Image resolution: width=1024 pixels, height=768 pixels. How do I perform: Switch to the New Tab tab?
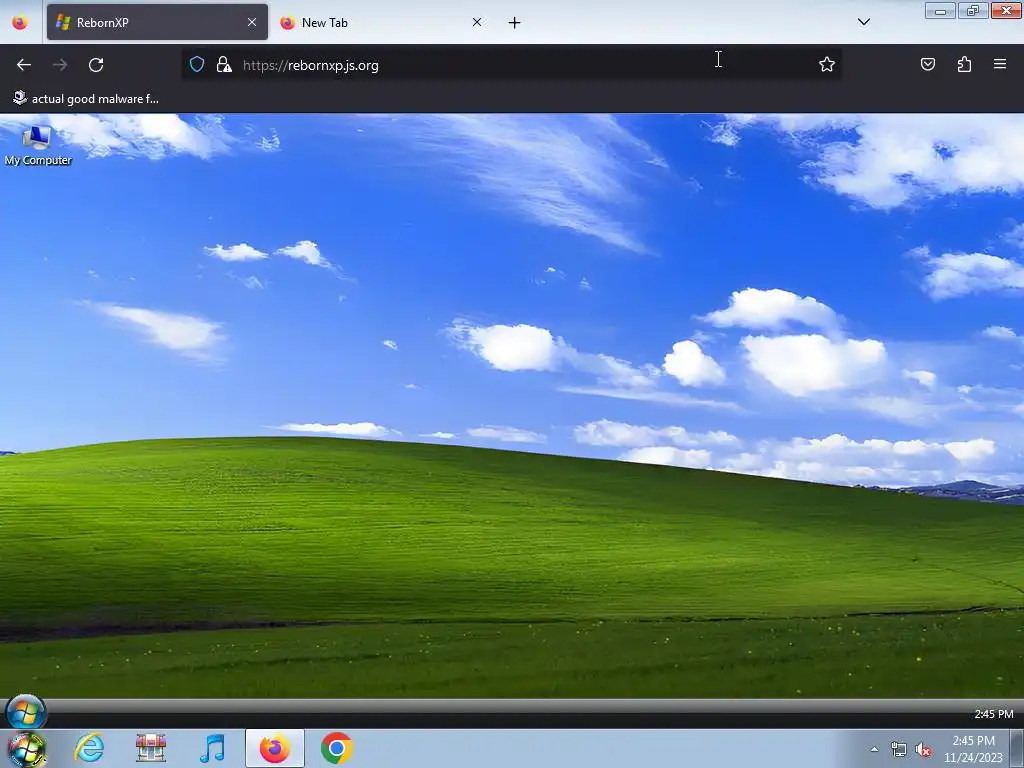pos(382,22)
